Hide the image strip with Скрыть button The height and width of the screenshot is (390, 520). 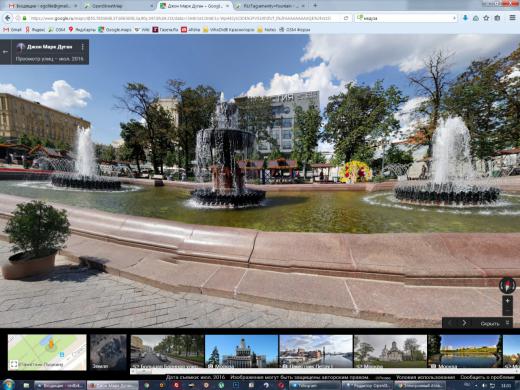pyautogui.click(x=490, y=323)
